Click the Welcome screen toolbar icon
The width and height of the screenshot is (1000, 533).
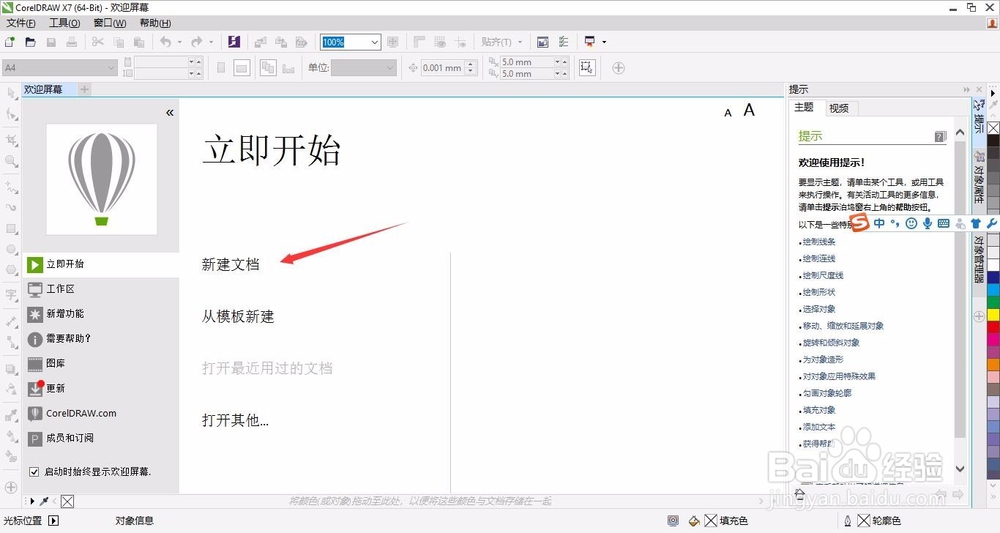[543, 42]
